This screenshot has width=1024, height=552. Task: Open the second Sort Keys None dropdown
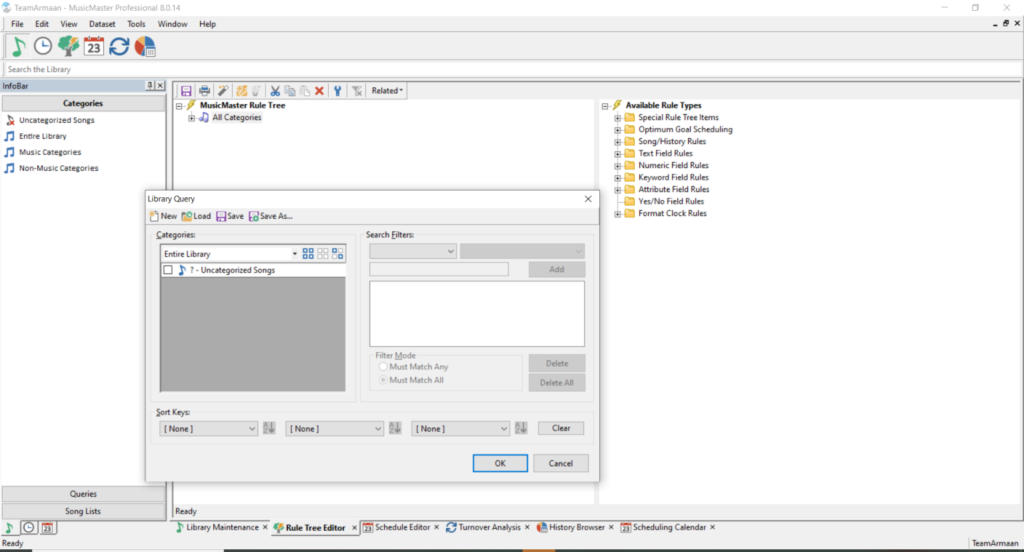tap(334, 429)
